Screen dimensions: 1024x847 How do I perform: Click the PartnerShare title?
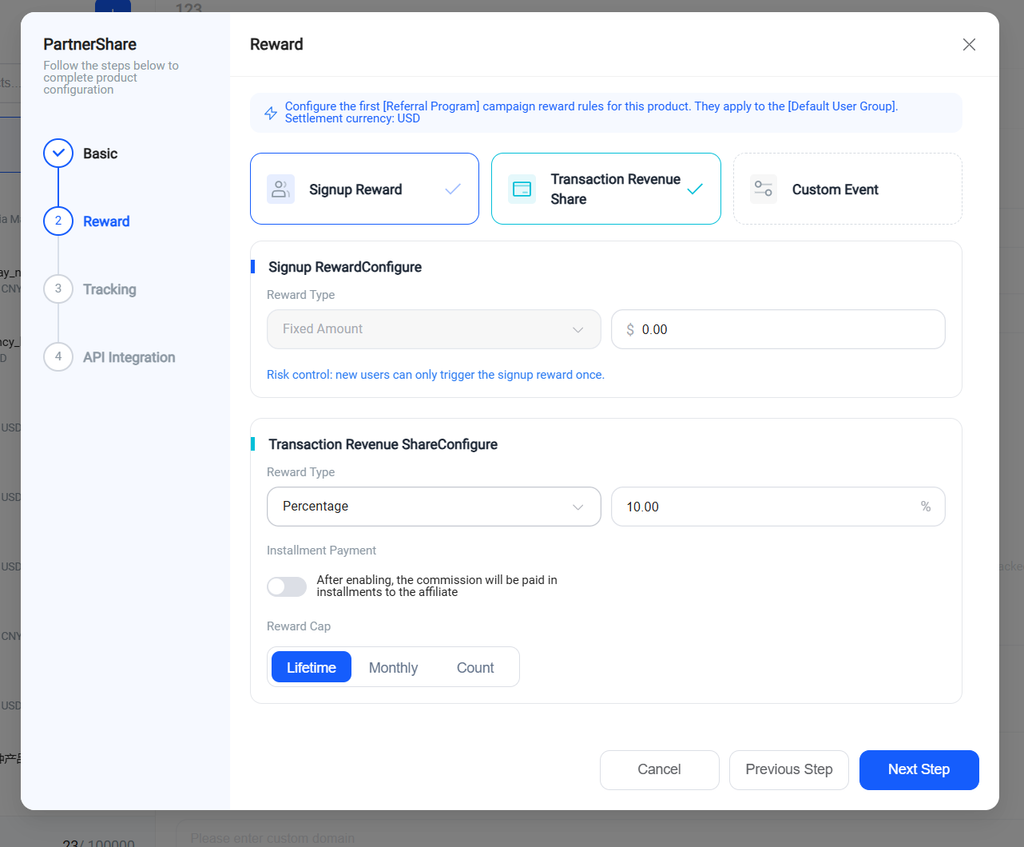tap(90, 44)
